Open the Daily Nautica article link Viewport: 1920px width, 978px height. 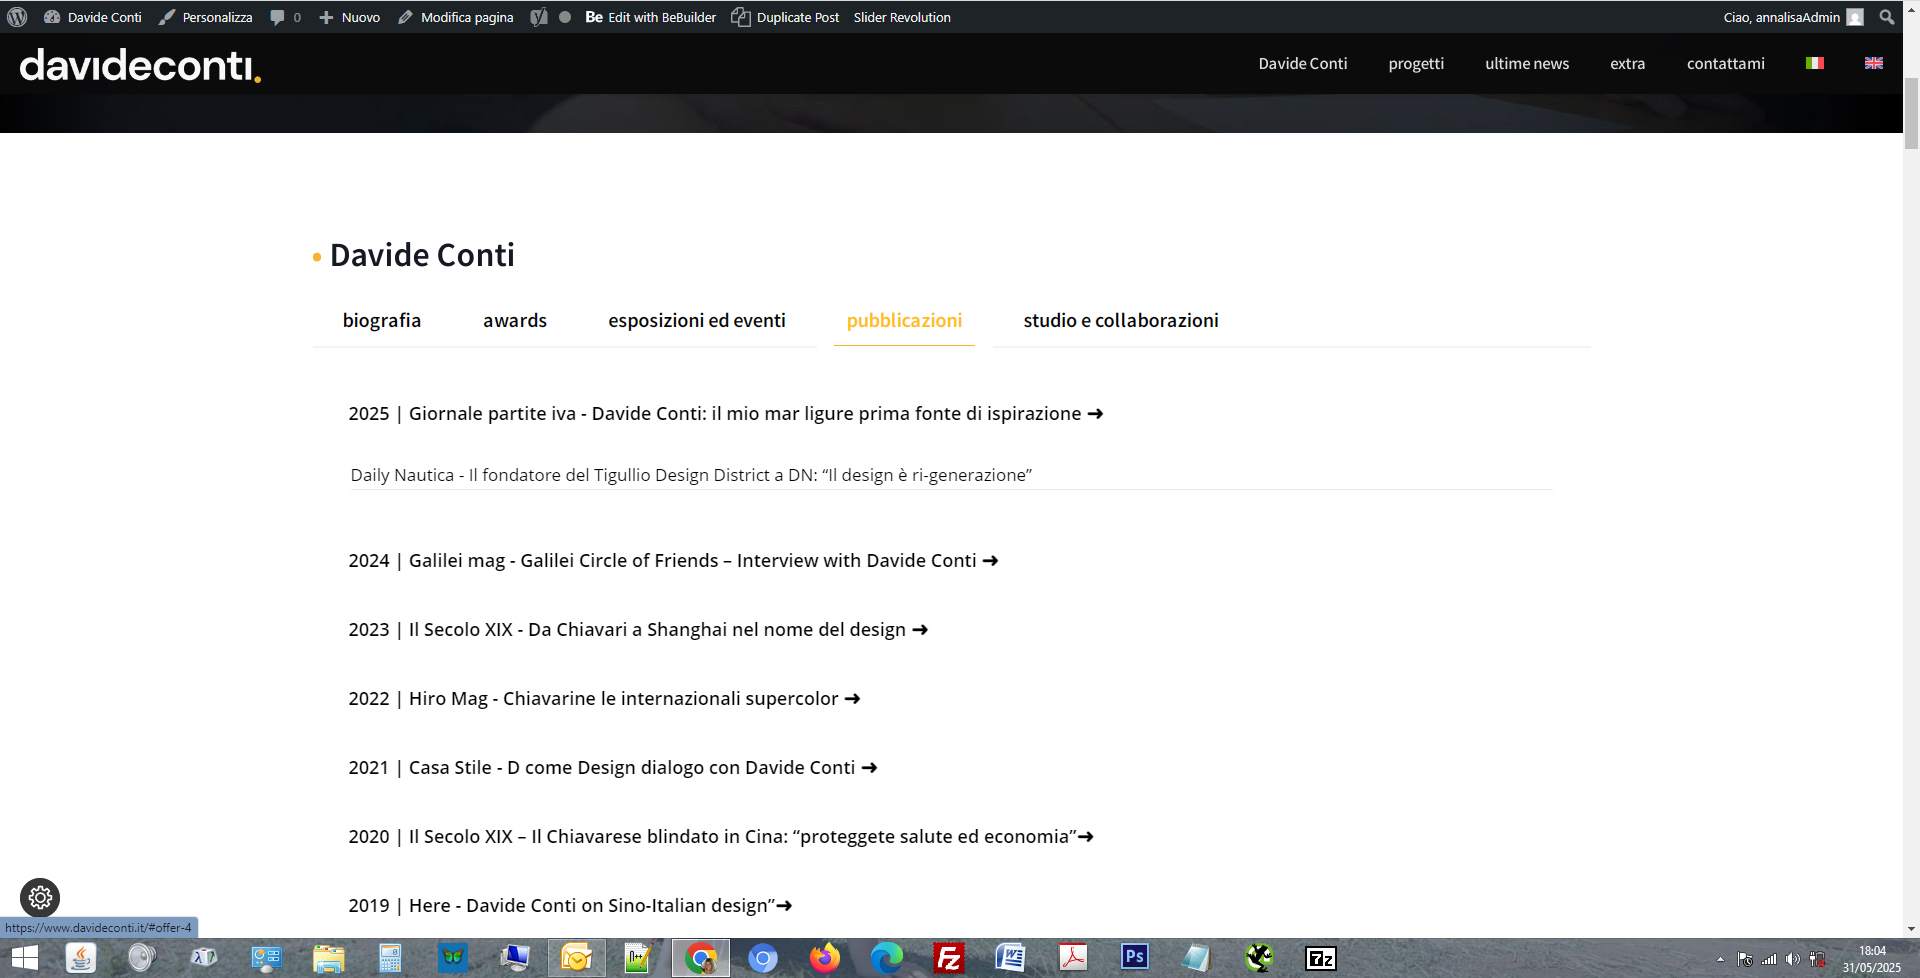click(x=690, y=475)
